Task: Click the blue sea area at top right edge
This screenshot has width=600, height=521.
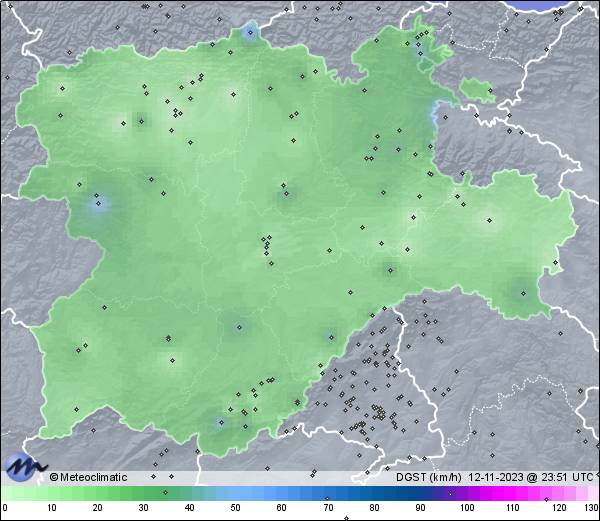Action: click(546, 6)
